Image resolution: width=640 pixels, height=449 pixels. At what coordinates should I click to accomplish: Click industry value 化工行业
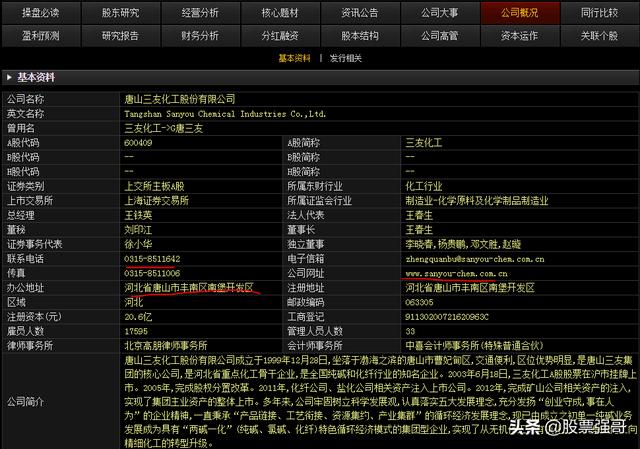coord(424,186)
